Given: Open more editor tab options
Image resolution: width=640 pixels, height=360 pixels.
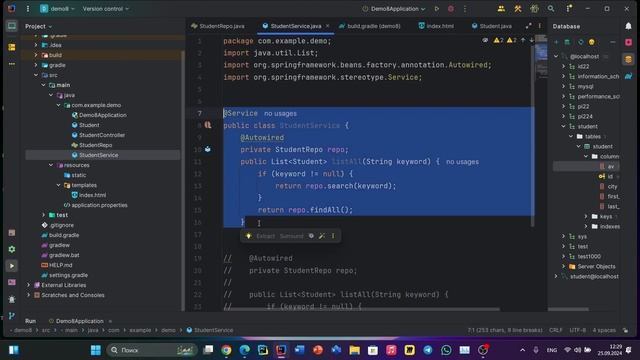Looking at the screenshot, I should pyautogui.click(x=540, y=26).
